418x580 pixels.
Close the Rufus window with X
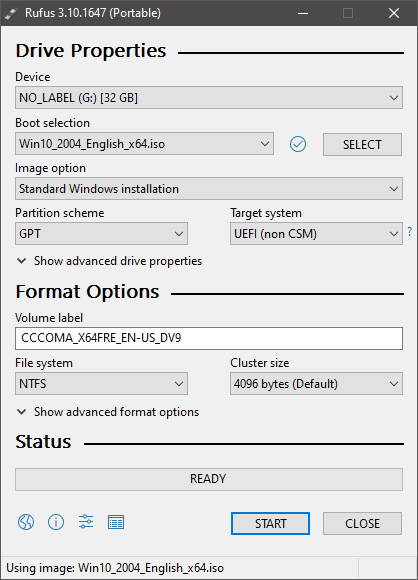[x=394, y=13]
